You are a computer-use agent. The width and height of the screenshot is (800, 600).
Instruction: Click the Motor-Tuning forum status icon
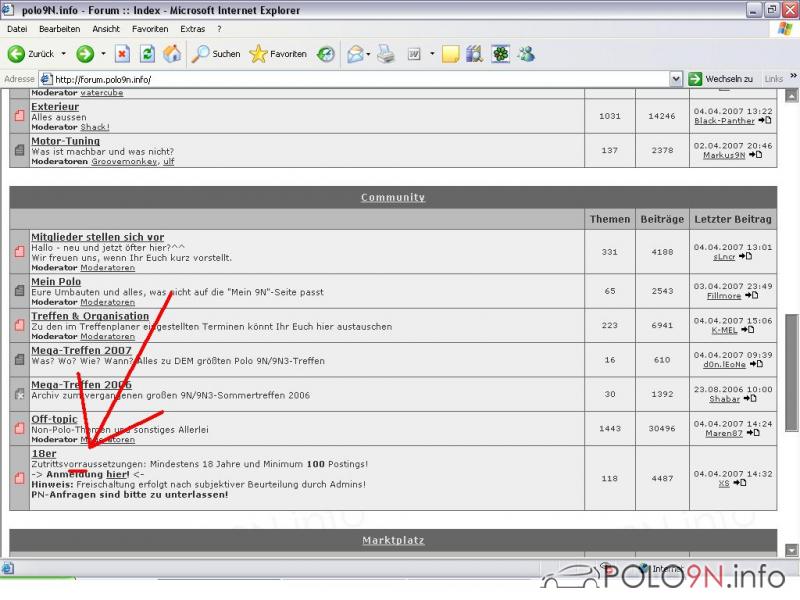(19, 150)
